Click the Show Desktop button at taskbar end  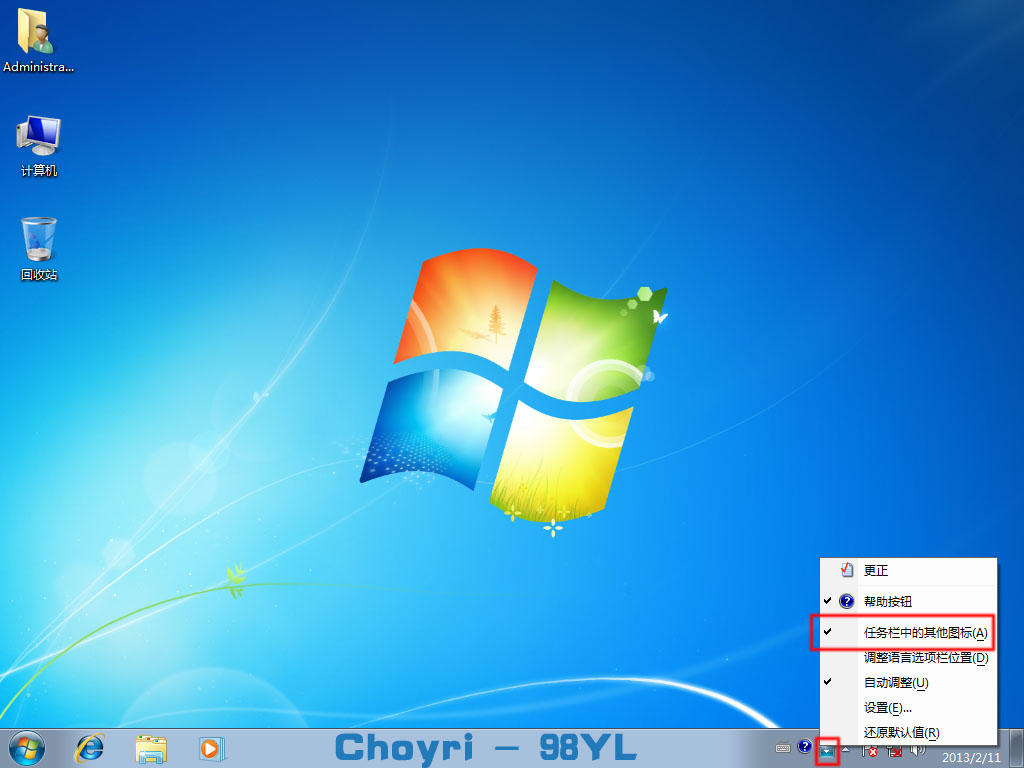coord(1017,748)
